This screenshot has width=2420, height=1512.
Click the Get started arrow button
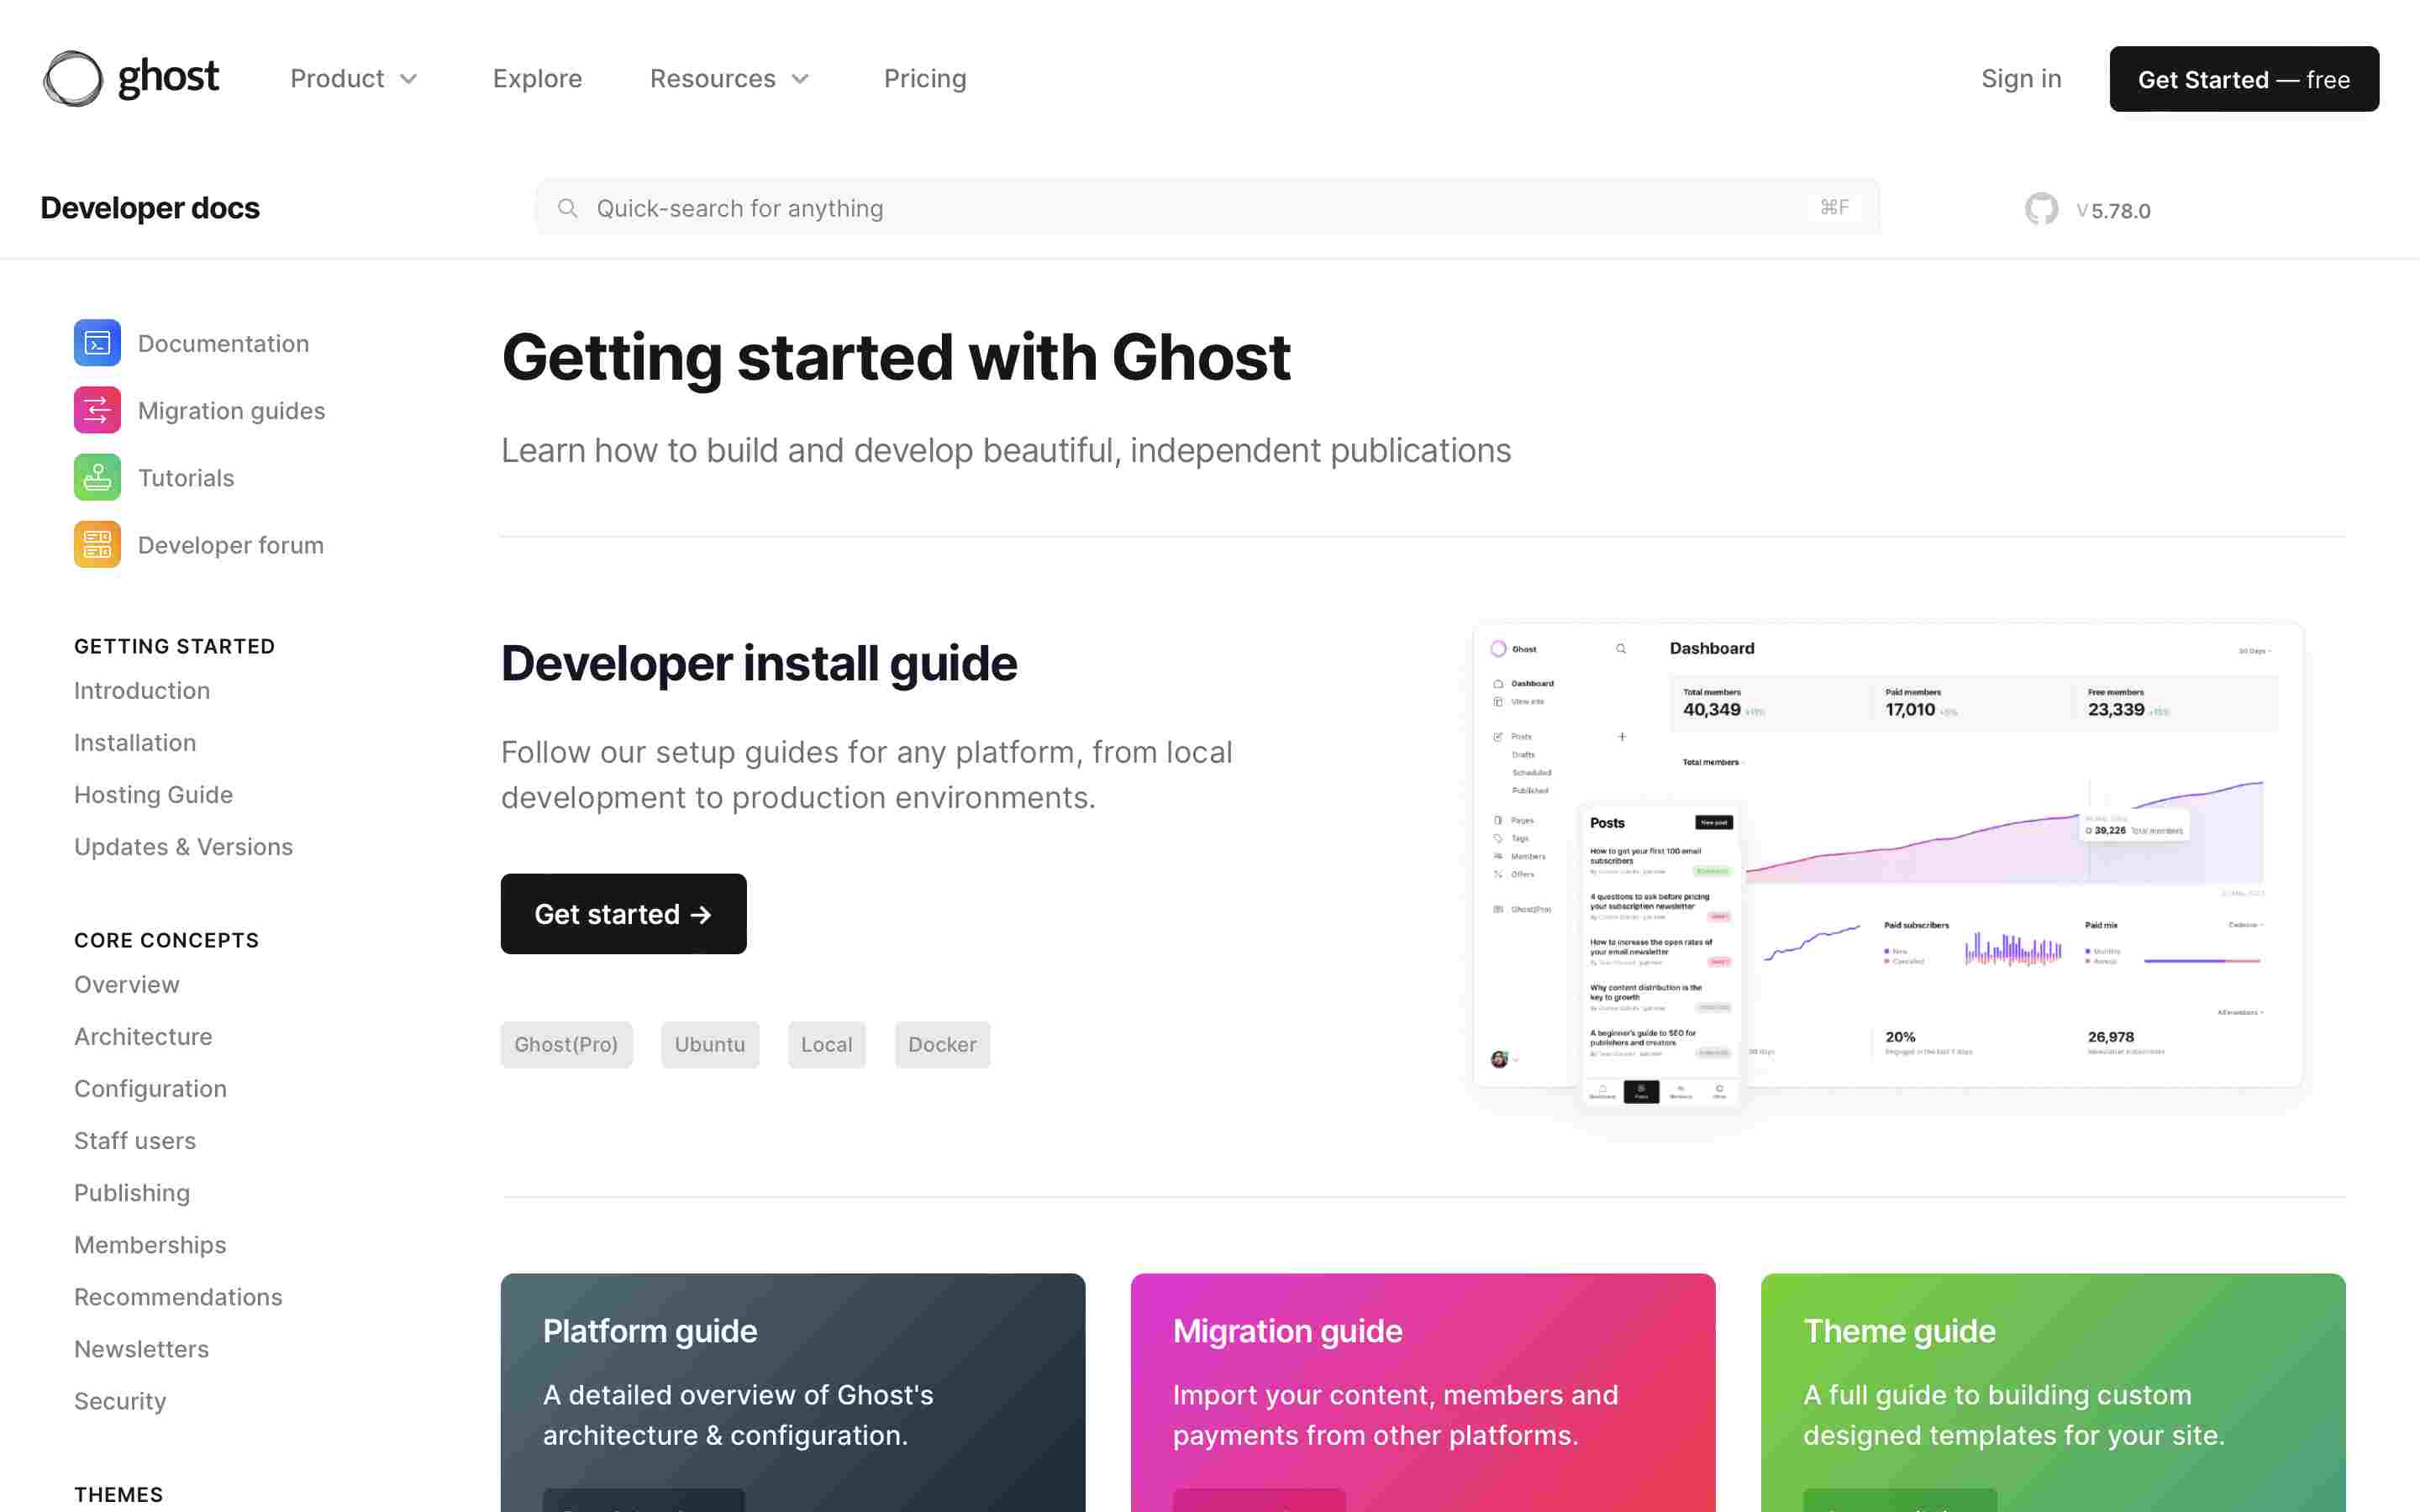coord(622,913)
